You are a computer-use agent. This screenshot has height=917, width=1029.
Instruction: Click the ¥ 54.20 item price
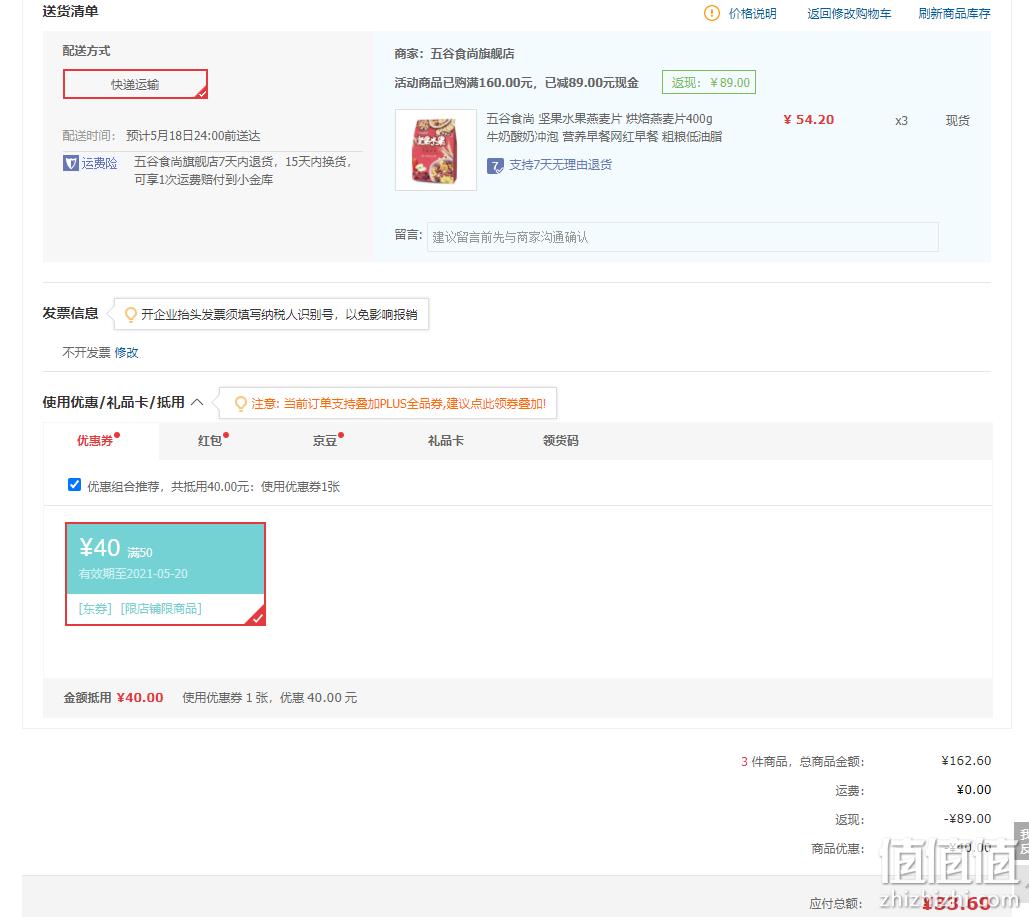click(x=808, y=119)
